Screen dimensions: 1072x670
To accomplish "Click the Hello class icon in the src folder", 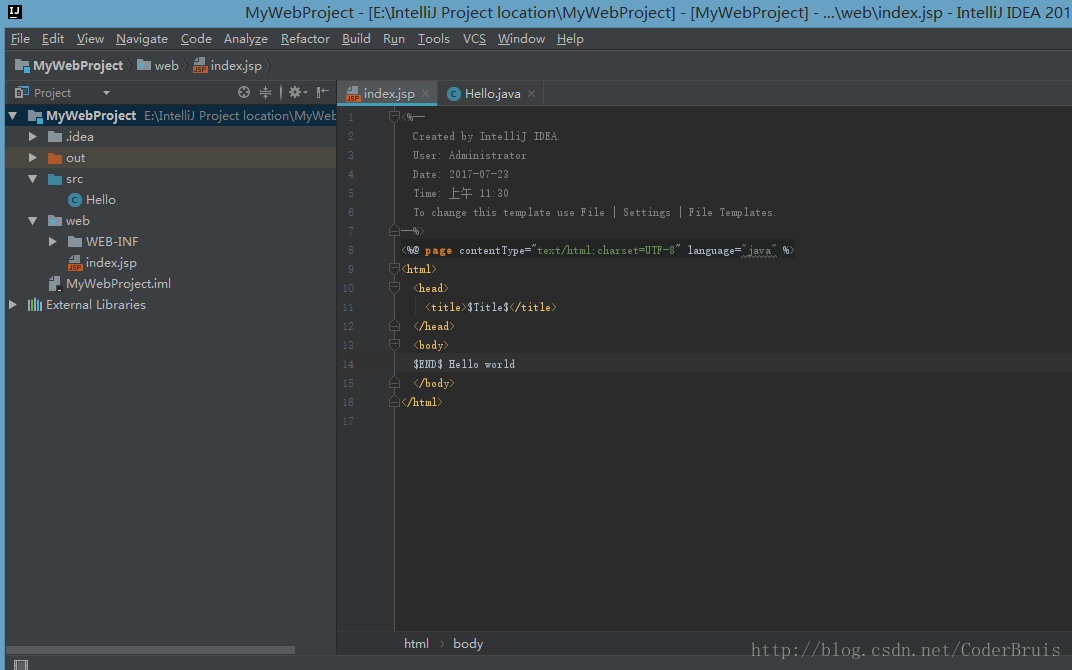I will pos(75,200).
